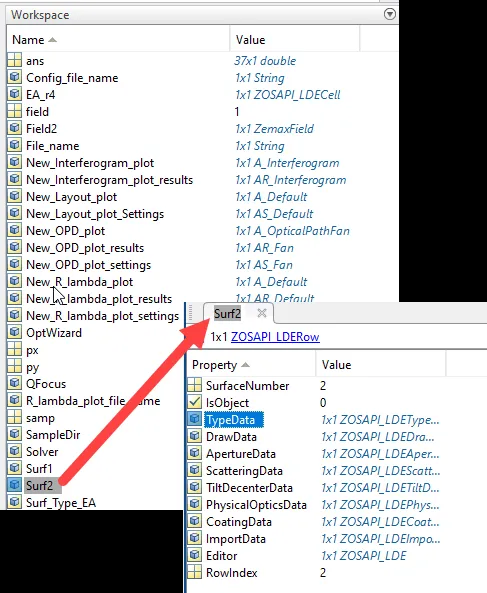487x593 pixels.
Task: Open the ZOSAPI_LDERow class link
Action: click(275, 337)
